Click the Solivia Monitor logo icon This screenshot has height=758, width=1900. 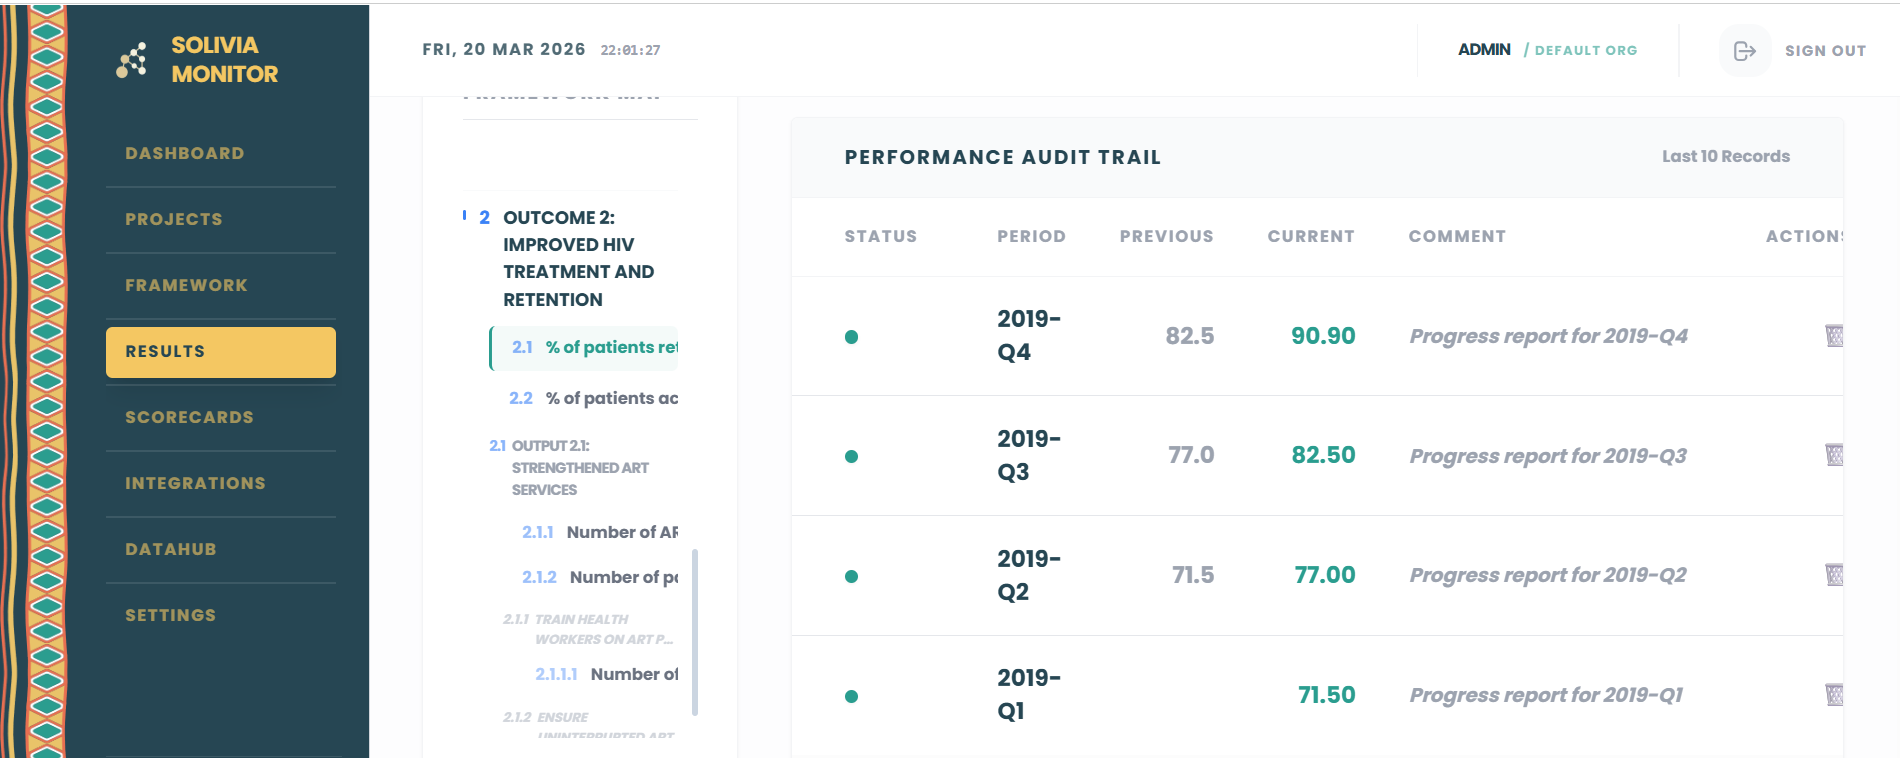pos(131,60)
